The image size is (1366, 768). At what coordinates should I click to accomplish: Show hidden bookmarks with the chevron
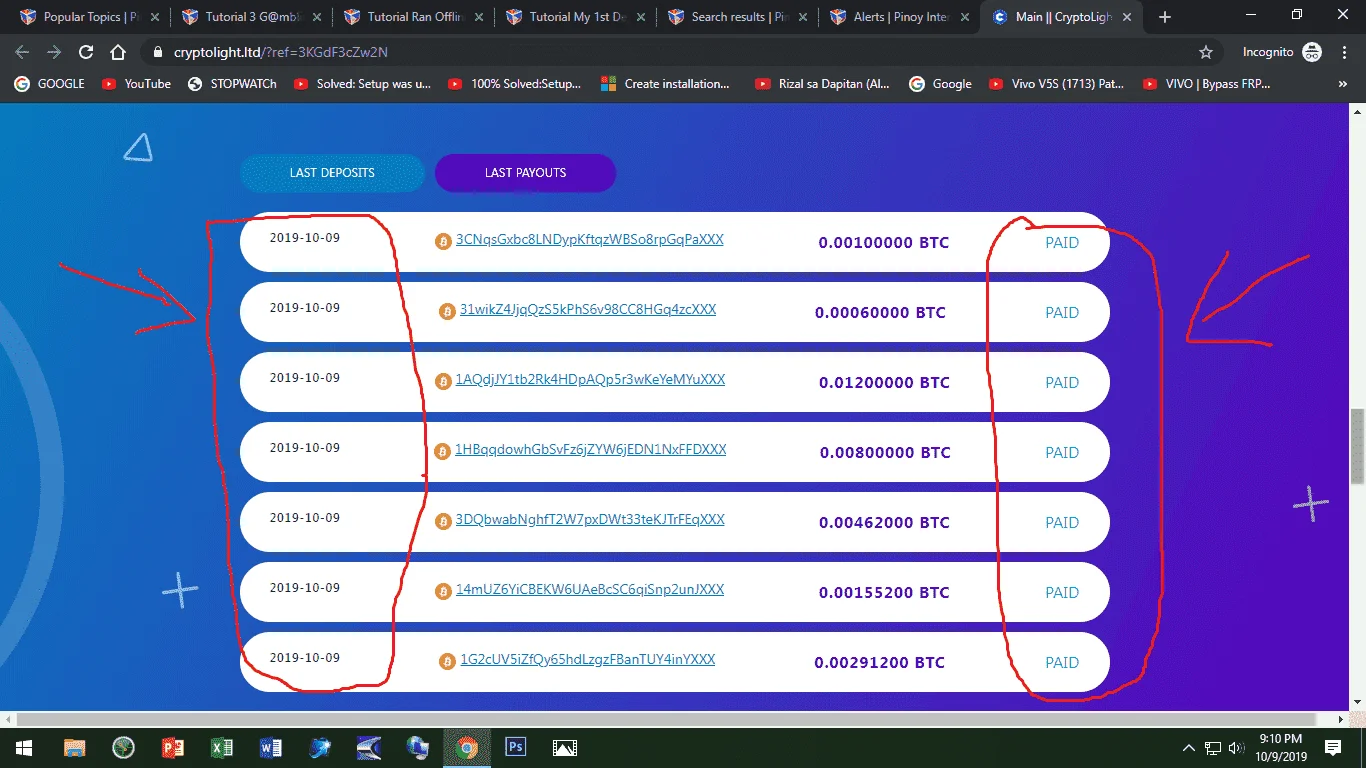pyautogui.click(x=1343, y=84)
